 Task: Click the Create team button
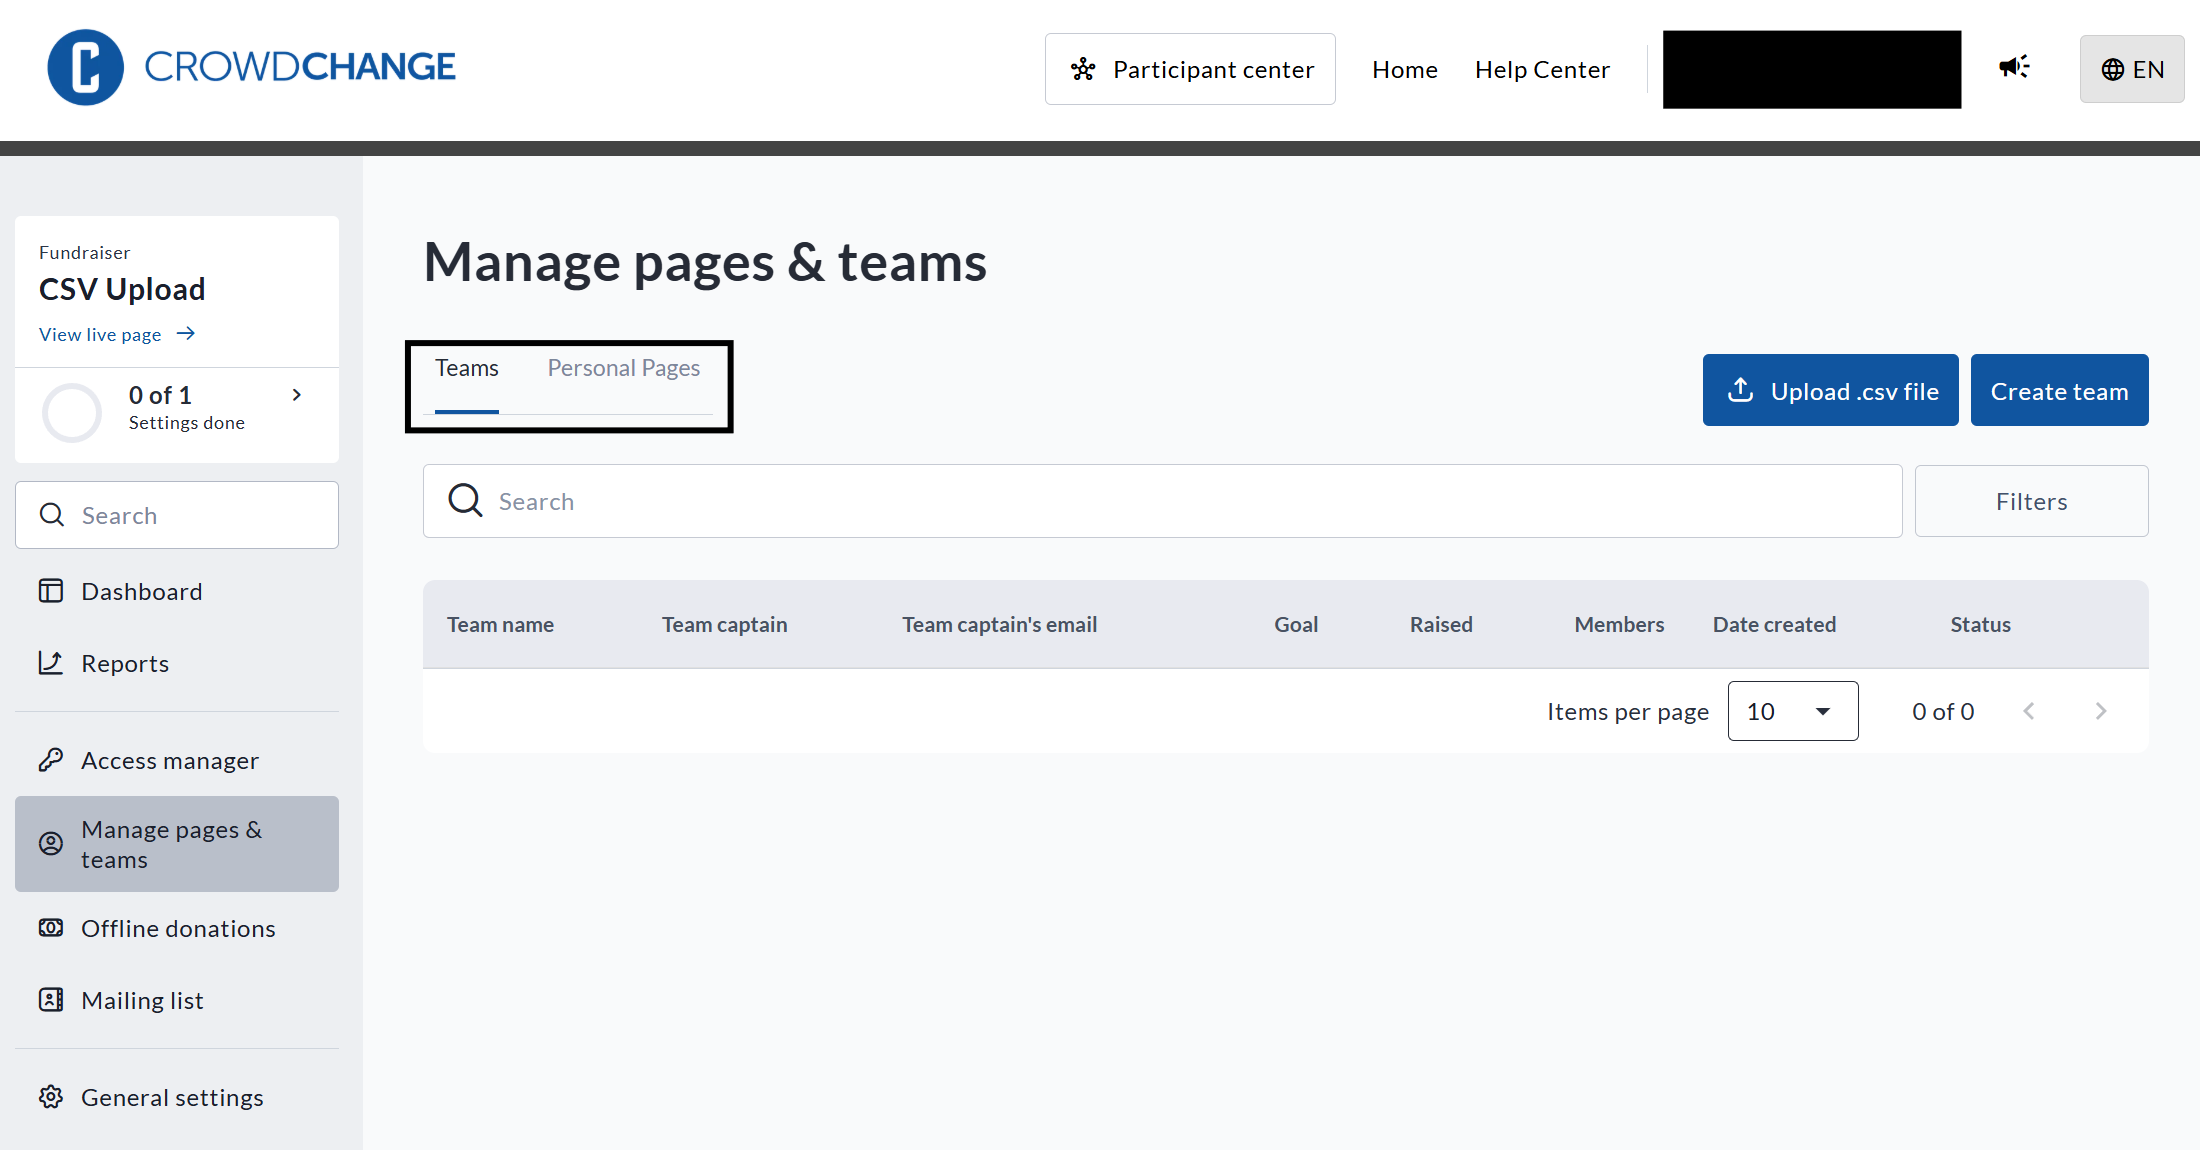click(2059, 390)
